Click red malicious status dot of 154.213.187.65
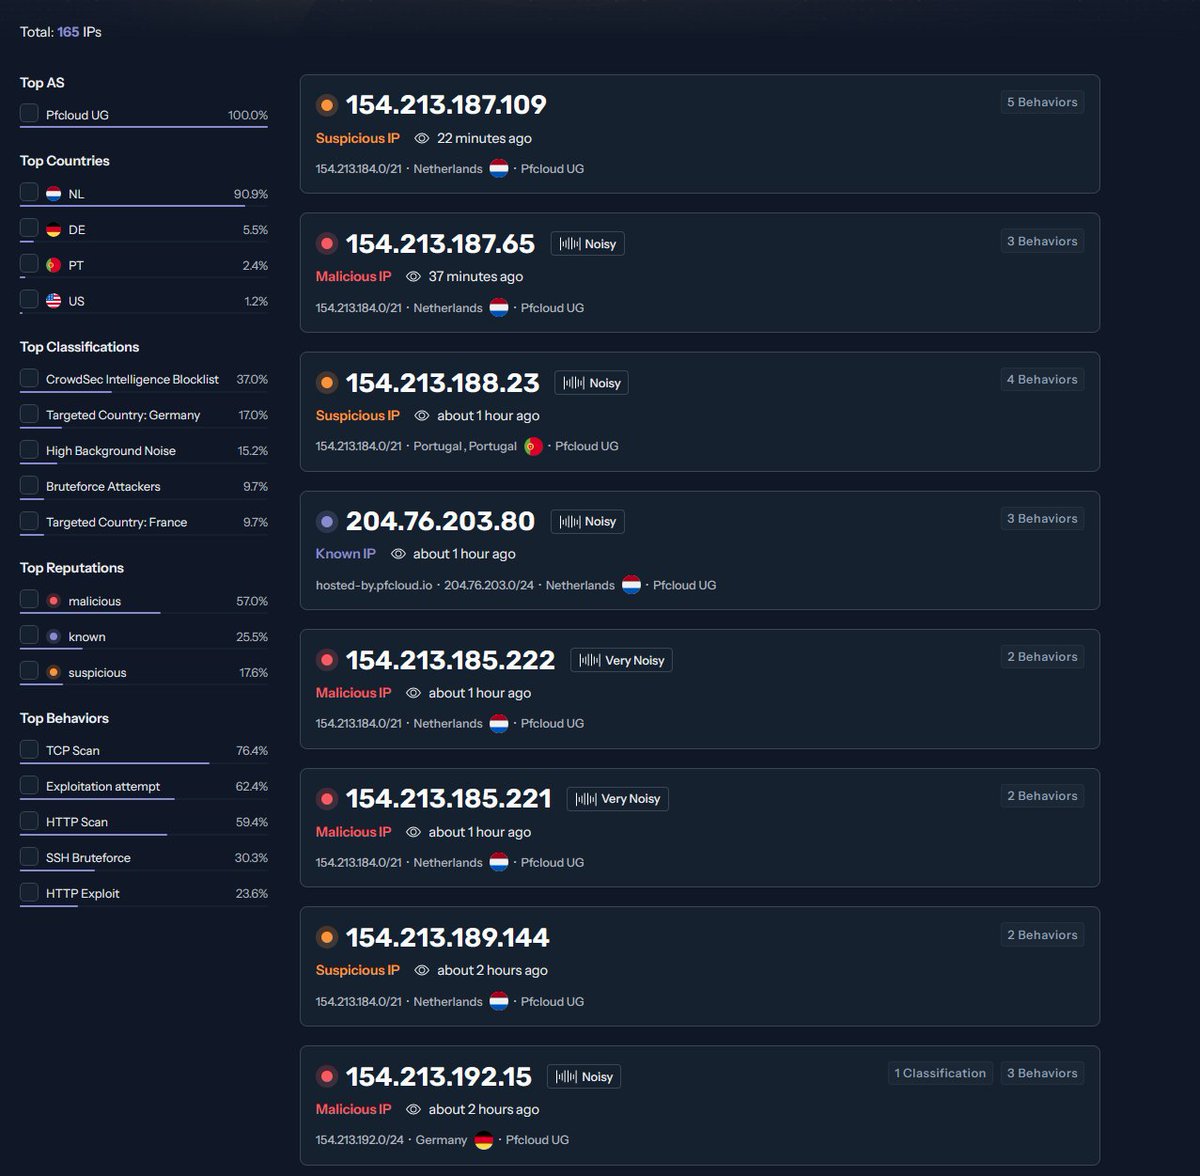The width and height of the screenshot is (1200, 1176). tap(326, 244)
